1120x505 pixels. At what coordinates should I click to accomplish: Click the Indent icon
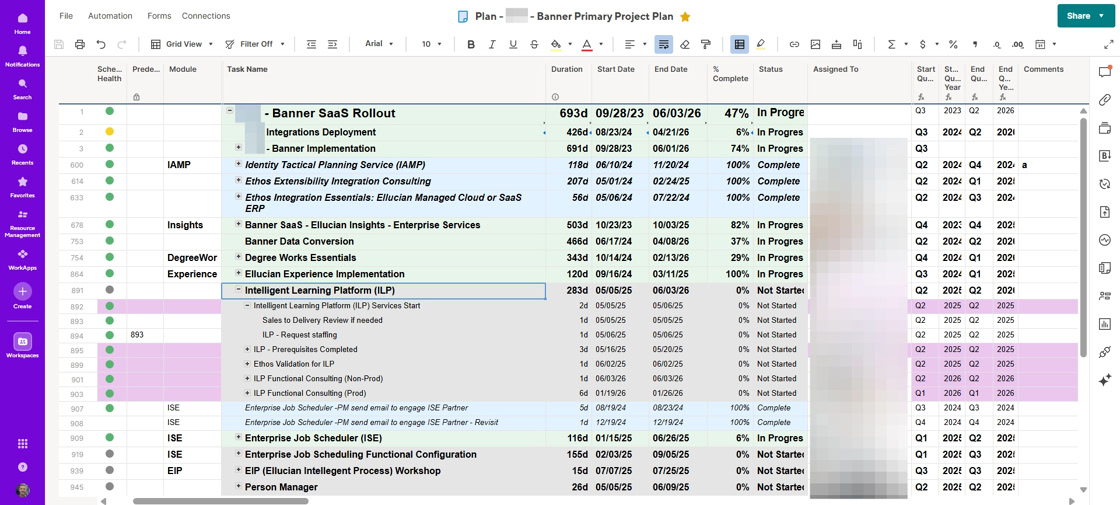332,44
